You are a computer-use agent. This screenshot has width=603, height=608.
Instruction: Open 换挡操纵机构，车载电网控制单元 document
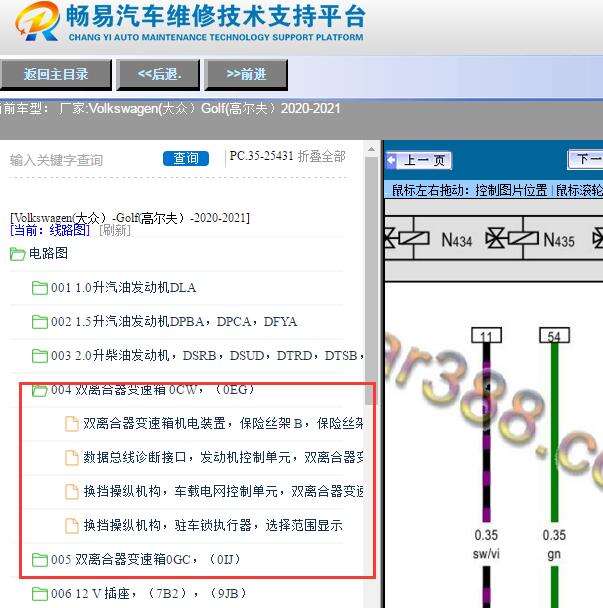click(223, 491)
